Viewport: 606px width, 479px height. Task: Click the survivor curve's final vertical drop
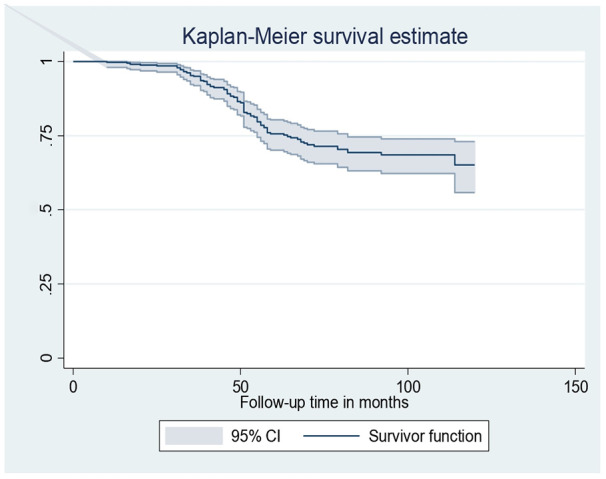(455, 160)
